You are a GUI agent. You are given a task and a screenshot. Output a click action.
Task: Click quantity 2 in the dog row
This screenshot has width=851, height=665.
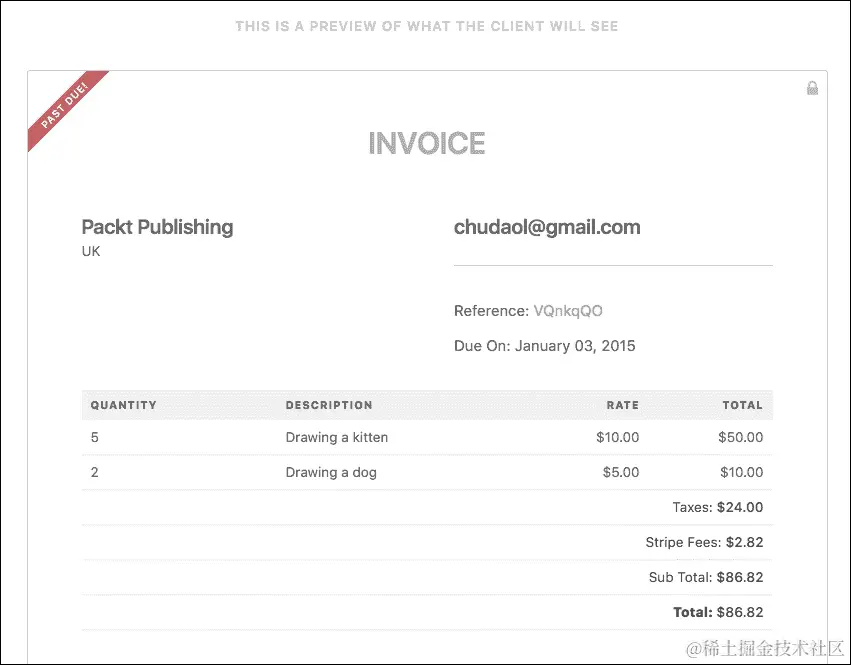94,472
